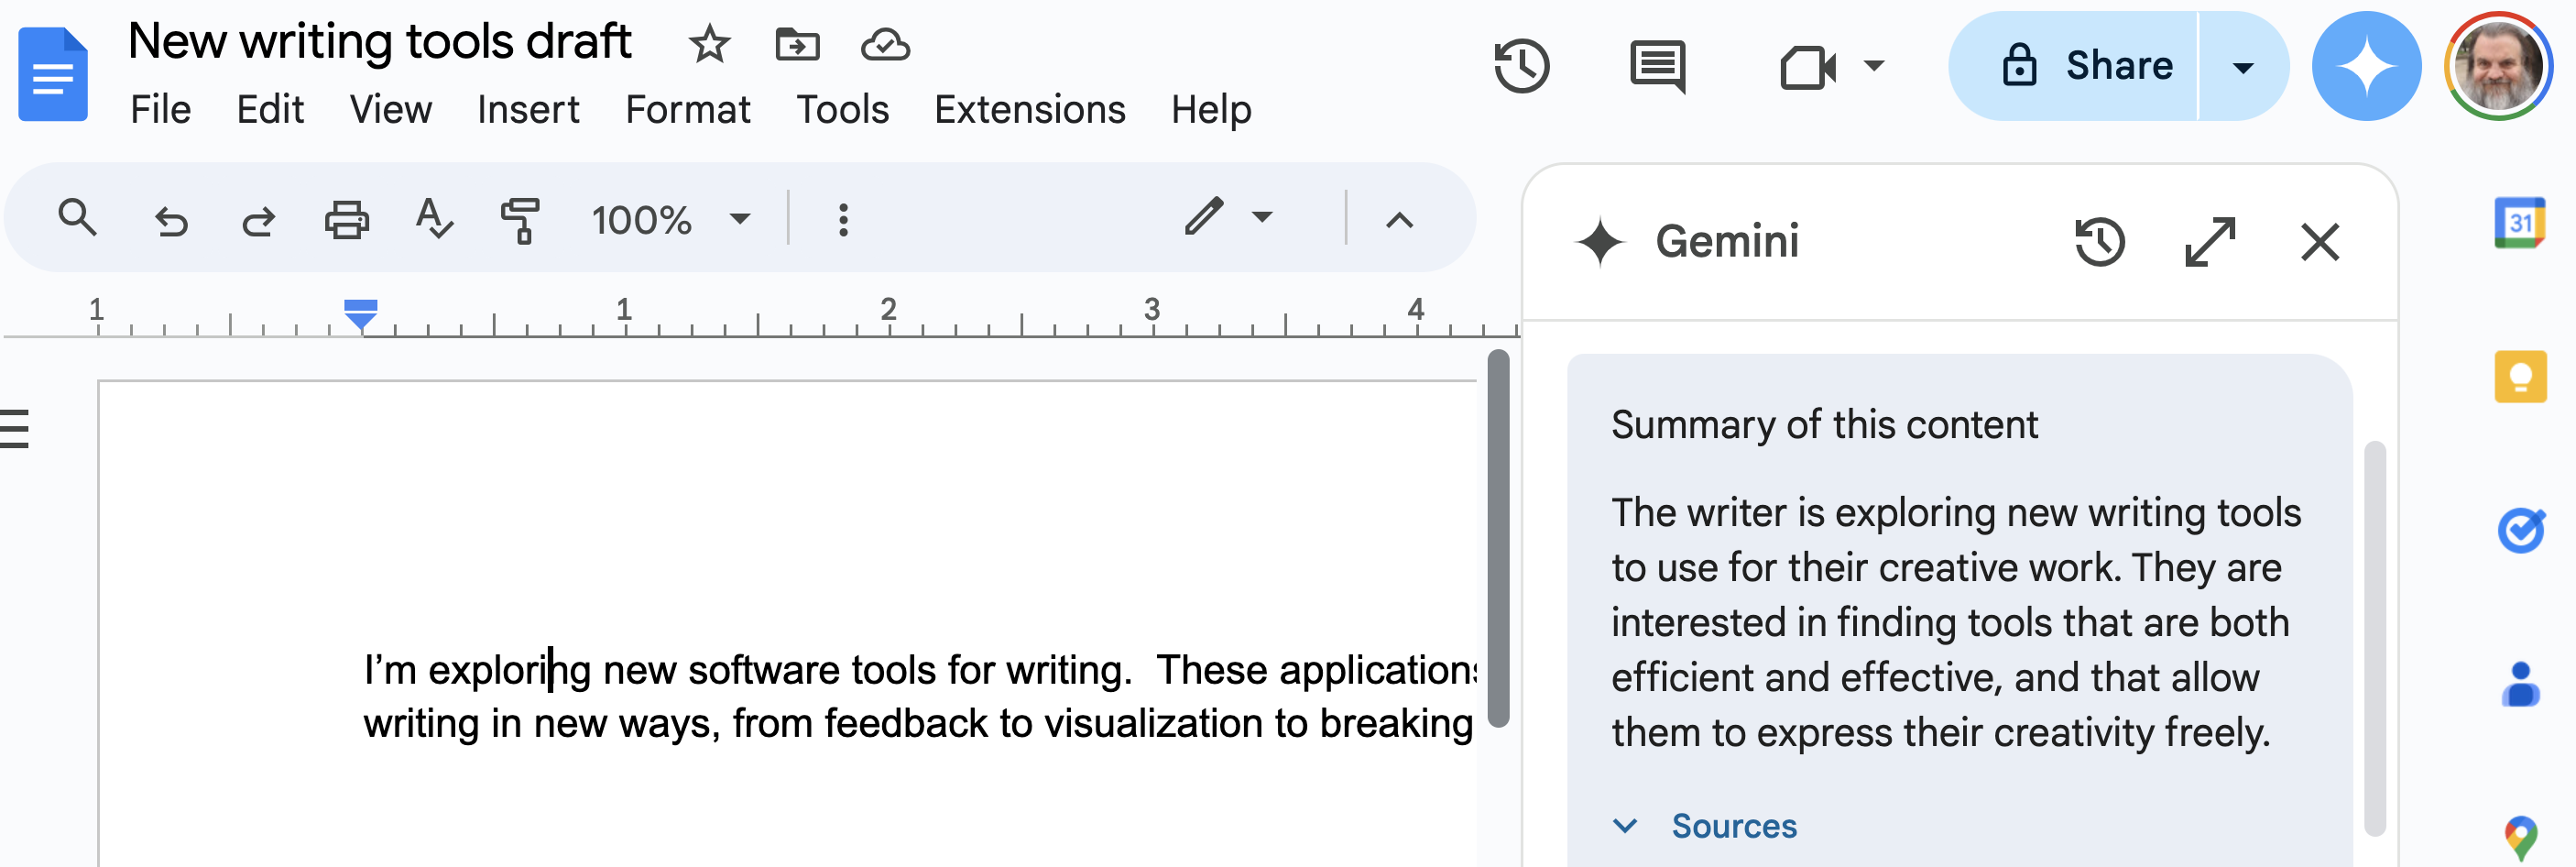This screenshot has width=2576, height=867.
Task: Click the document vertical scrollbar
Action: [x=1497, y=538]
